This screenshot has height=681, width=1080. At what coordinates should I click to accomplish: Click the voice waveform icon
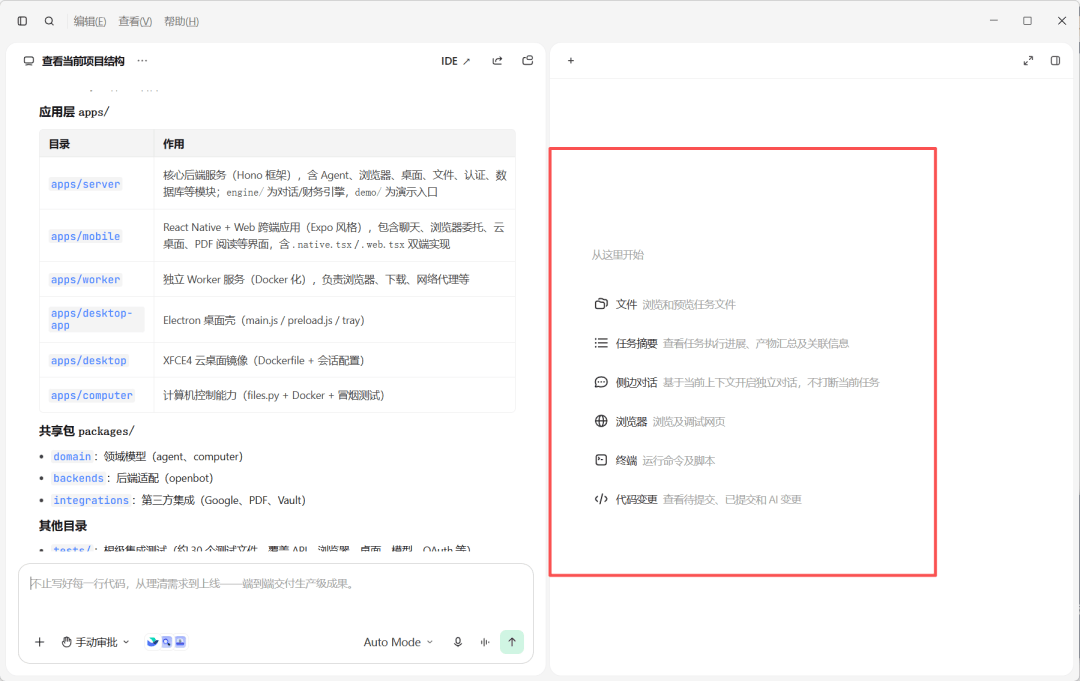485,642
